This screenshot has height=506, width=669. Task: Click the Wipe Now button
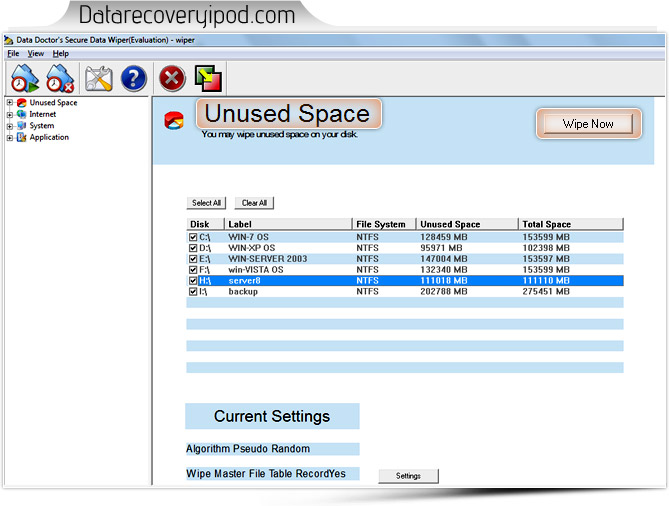coord(588,124)
